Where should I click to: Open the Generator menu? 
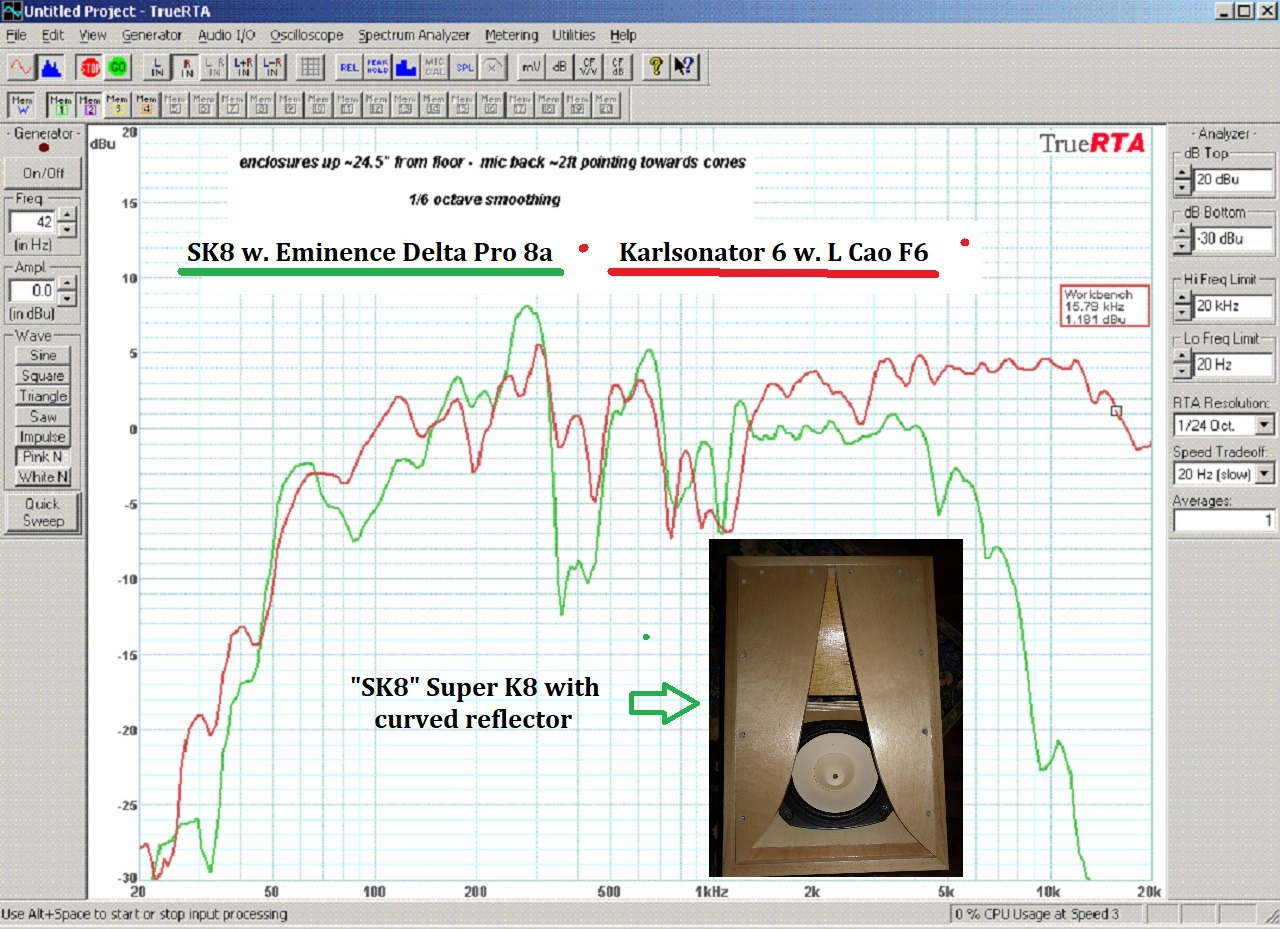point(152,35)
